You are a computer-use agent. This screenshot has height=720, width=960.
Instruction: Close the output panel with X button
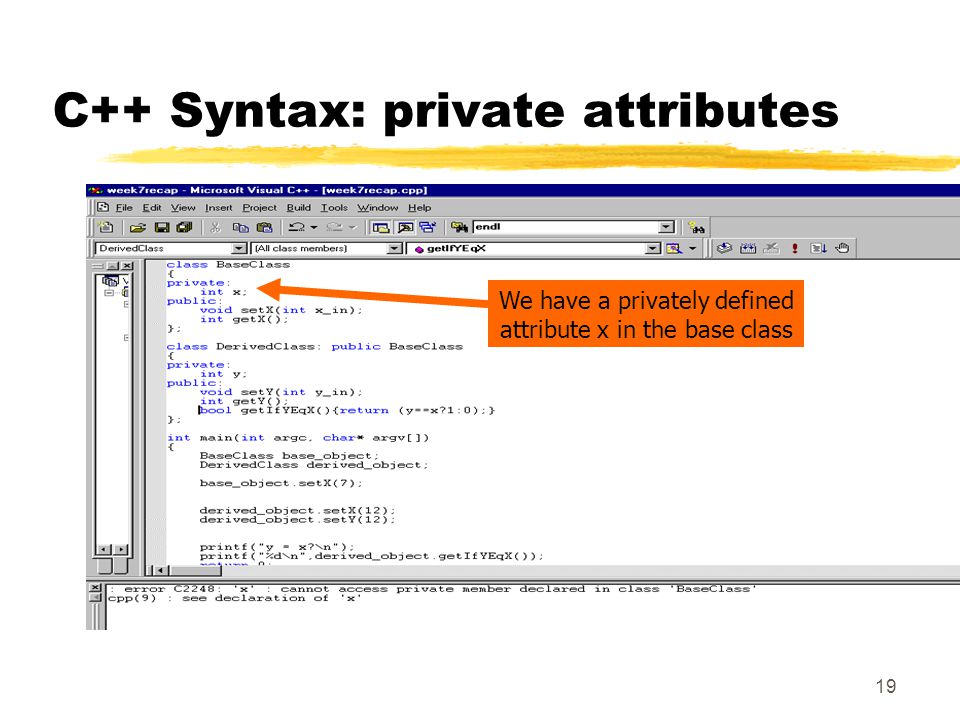95,588
